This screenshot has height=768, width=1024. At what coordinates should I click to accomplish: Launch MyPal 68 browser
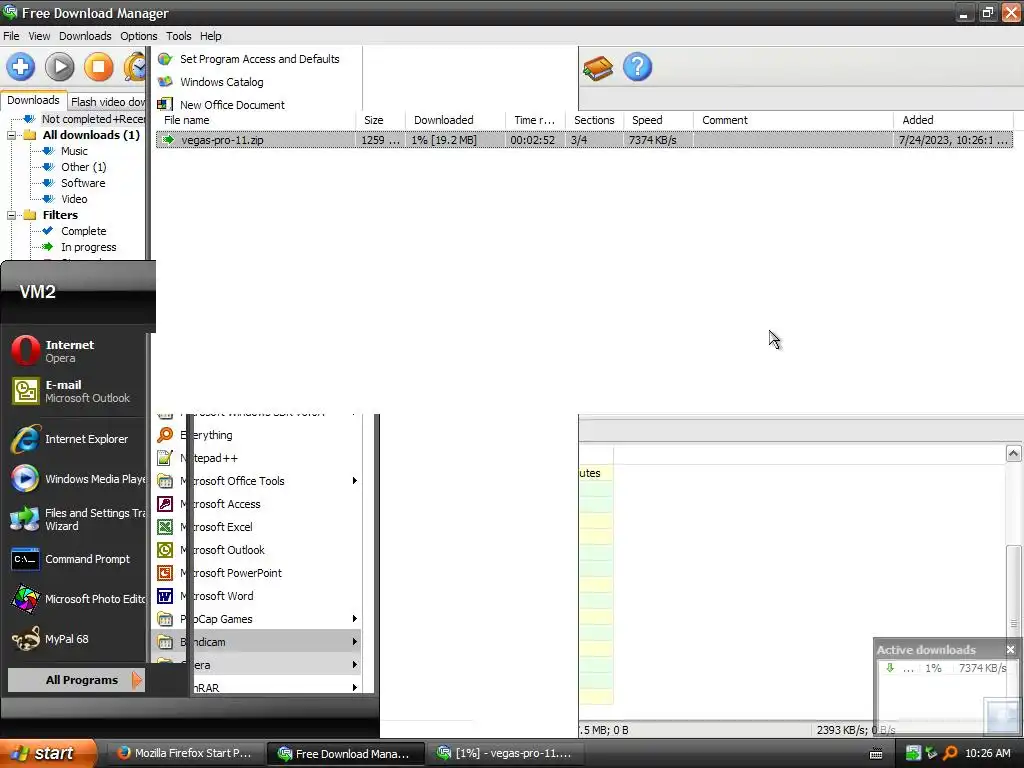75,639
